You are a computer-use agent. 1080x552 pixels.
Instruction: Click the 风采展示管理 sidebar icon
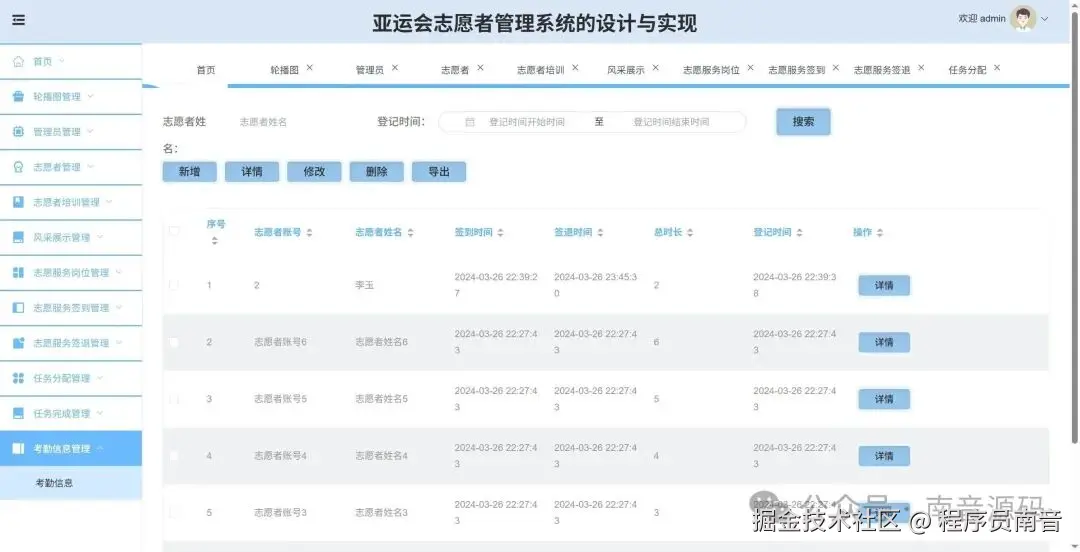click(19, 237)
